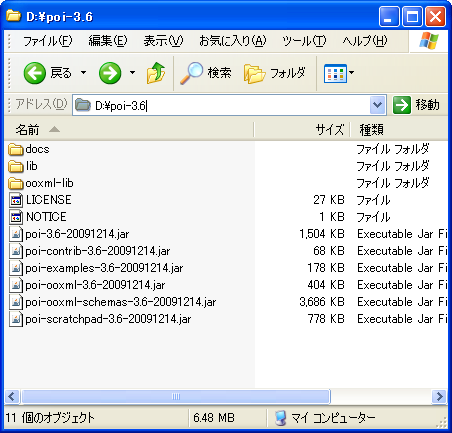
Task: Click the docs folder name
Action: (x=37, y=149)
